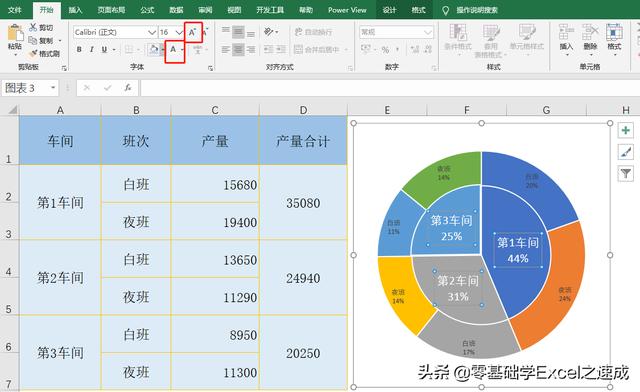Expand the Calibri font name dropdown

coord(151,32)
